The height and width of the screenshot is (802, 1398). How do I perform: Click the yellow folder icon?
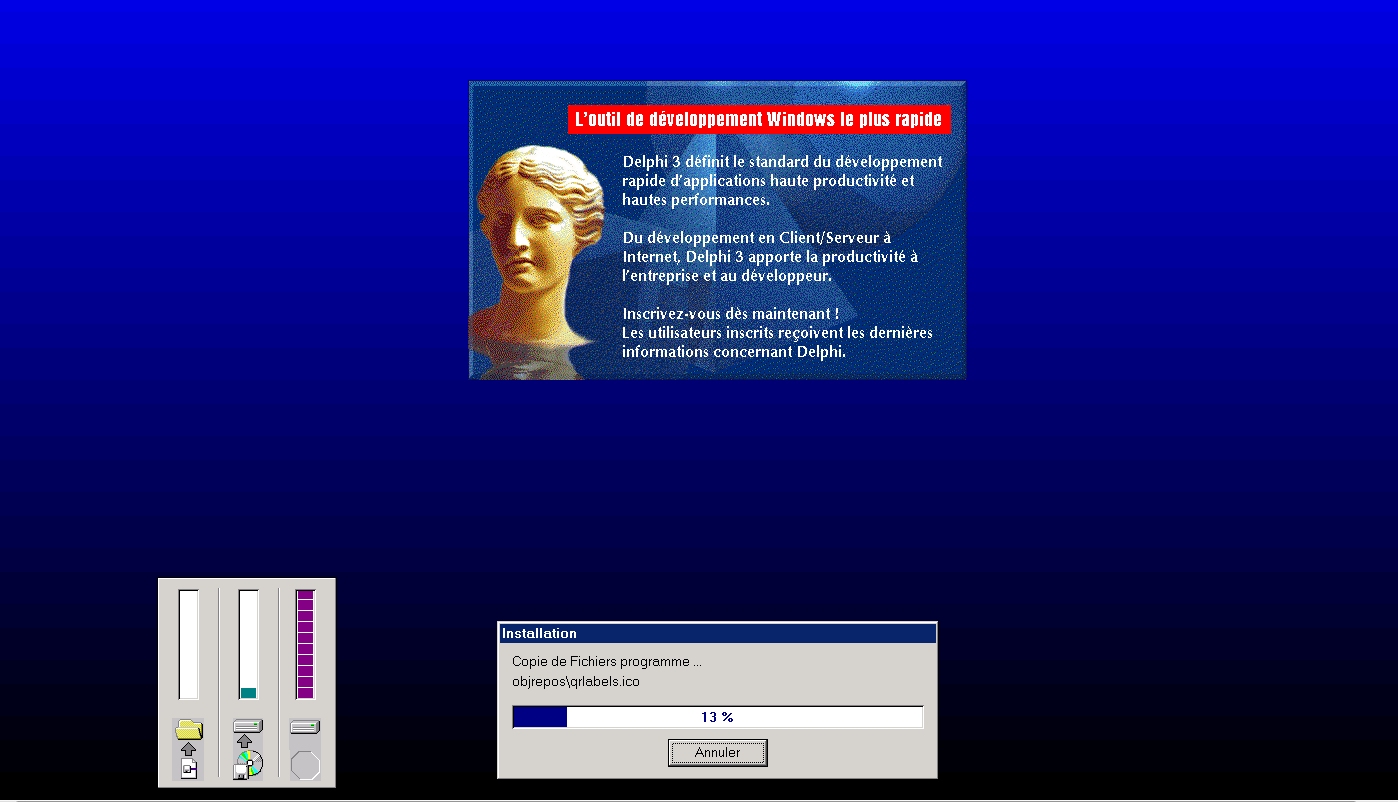188,729
